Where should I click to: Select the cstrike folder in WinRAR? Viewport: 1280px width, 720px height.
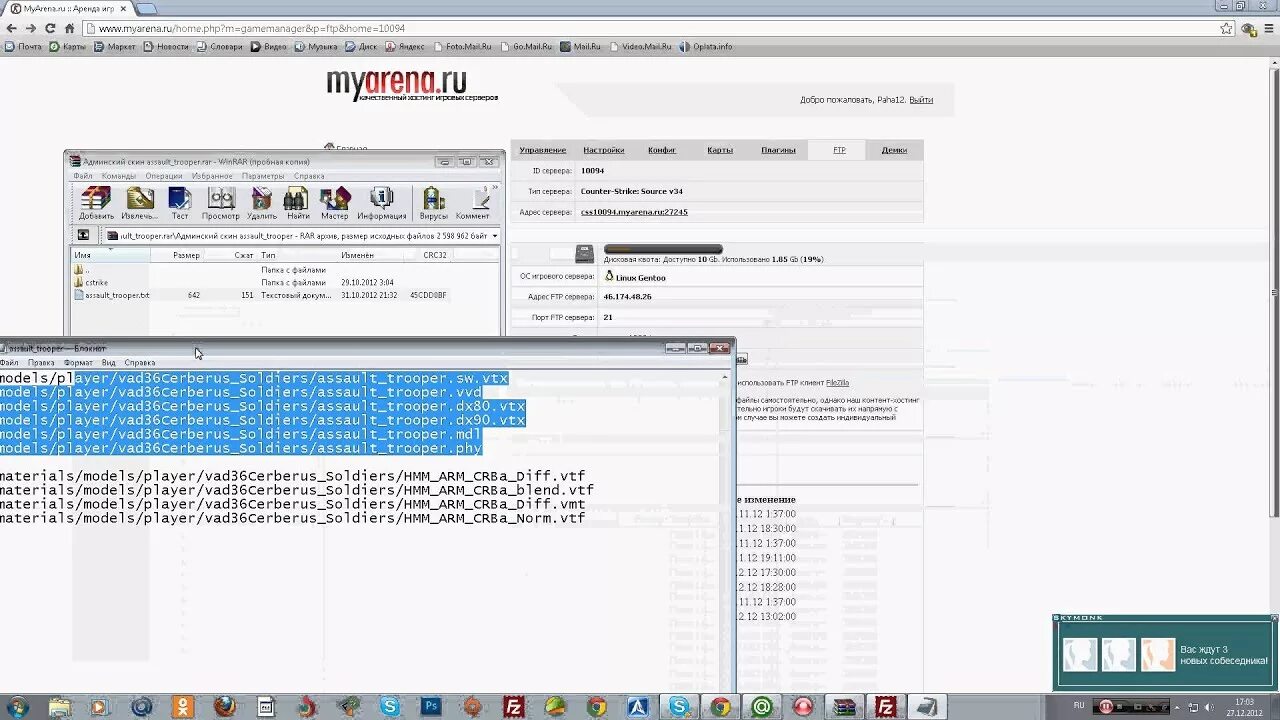(x=97, y=282)
